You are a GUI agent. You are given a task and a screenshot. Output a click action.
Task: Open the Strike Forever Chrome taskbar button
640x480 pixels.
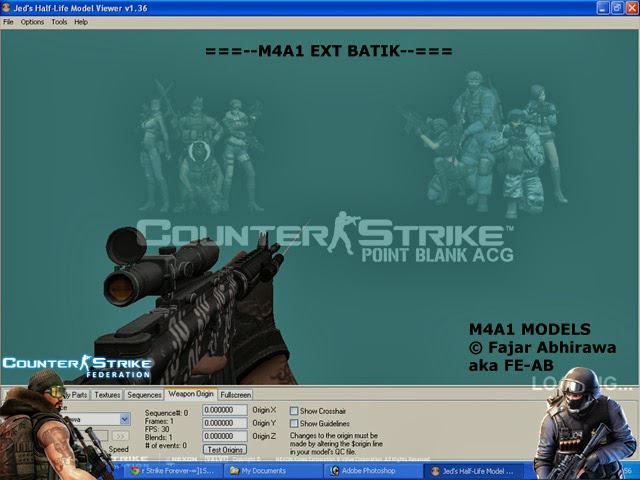coord(172,471)
